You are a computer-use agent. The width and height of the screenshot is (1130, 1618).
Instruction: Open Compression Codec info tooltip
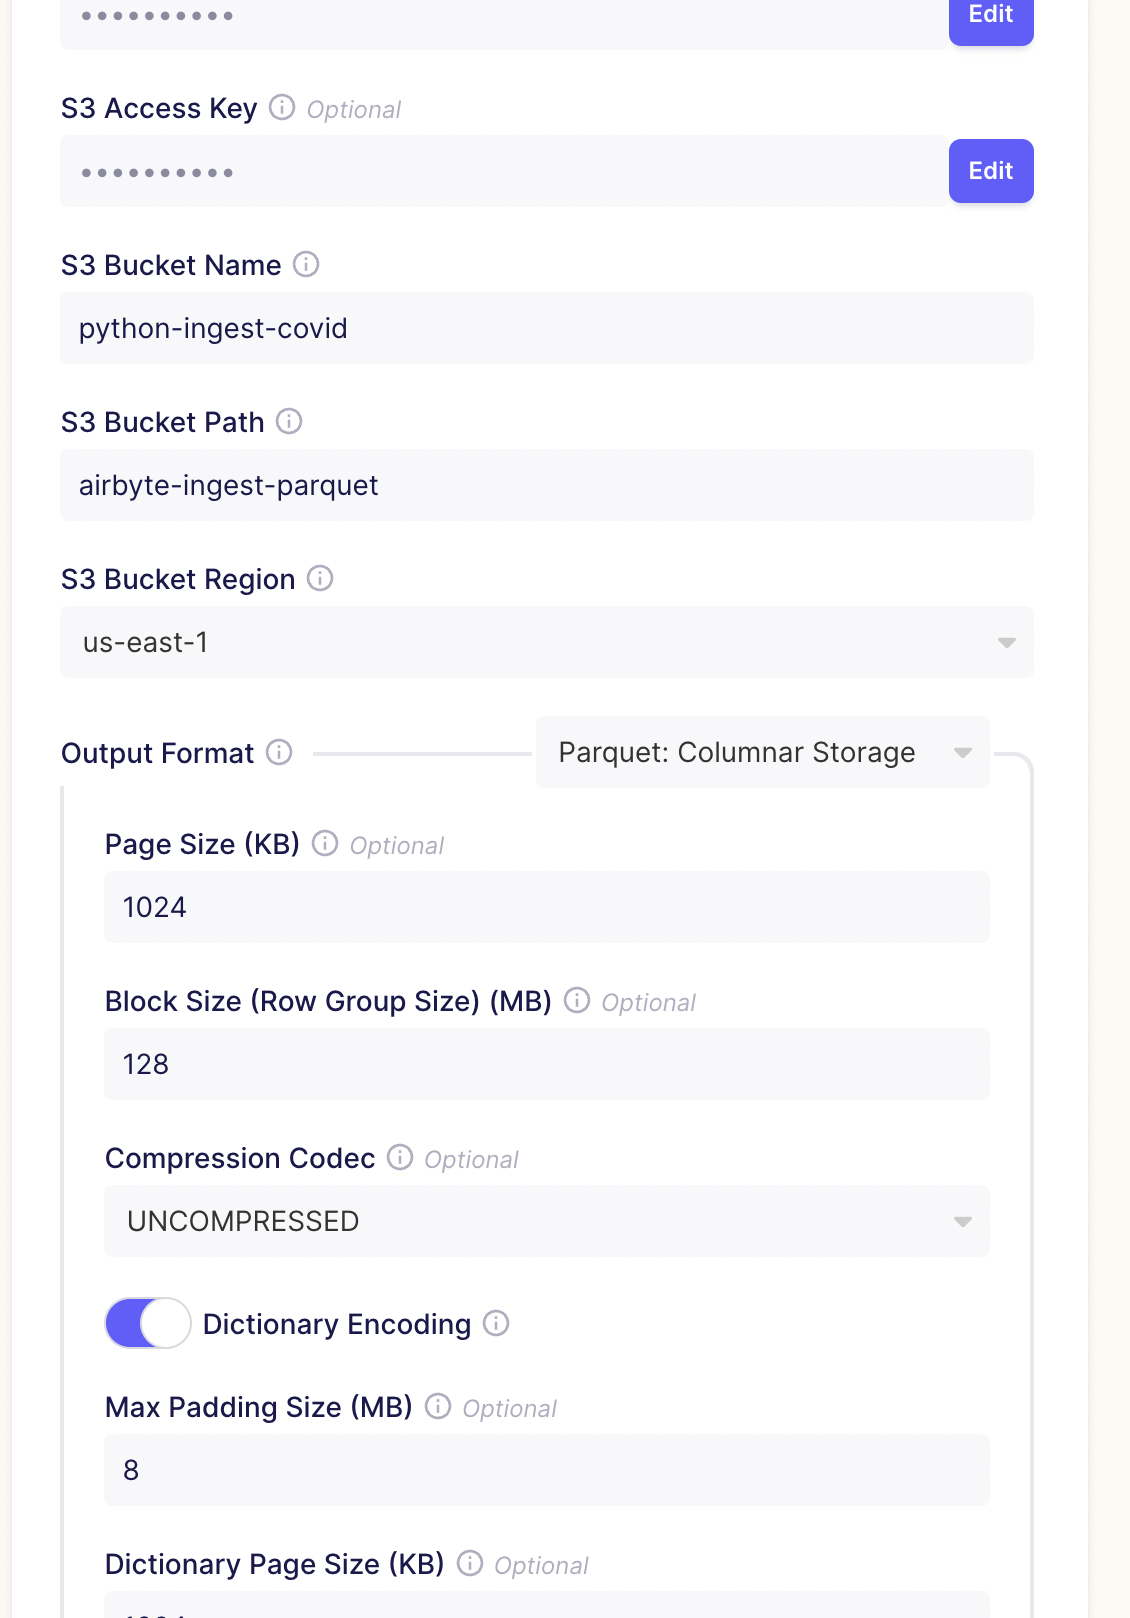coord(400,1157)
